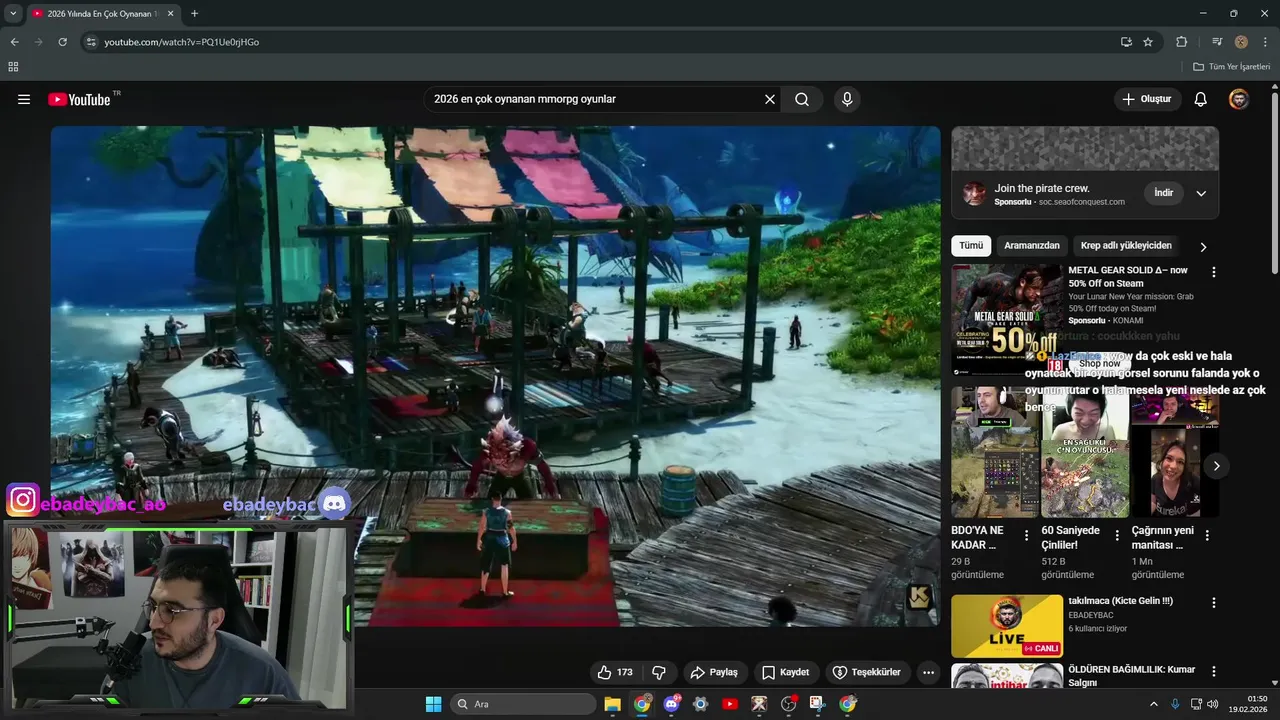Open Discord from the taskbar
This screenshot has width=1280, height=720.
tap(671, 704)
